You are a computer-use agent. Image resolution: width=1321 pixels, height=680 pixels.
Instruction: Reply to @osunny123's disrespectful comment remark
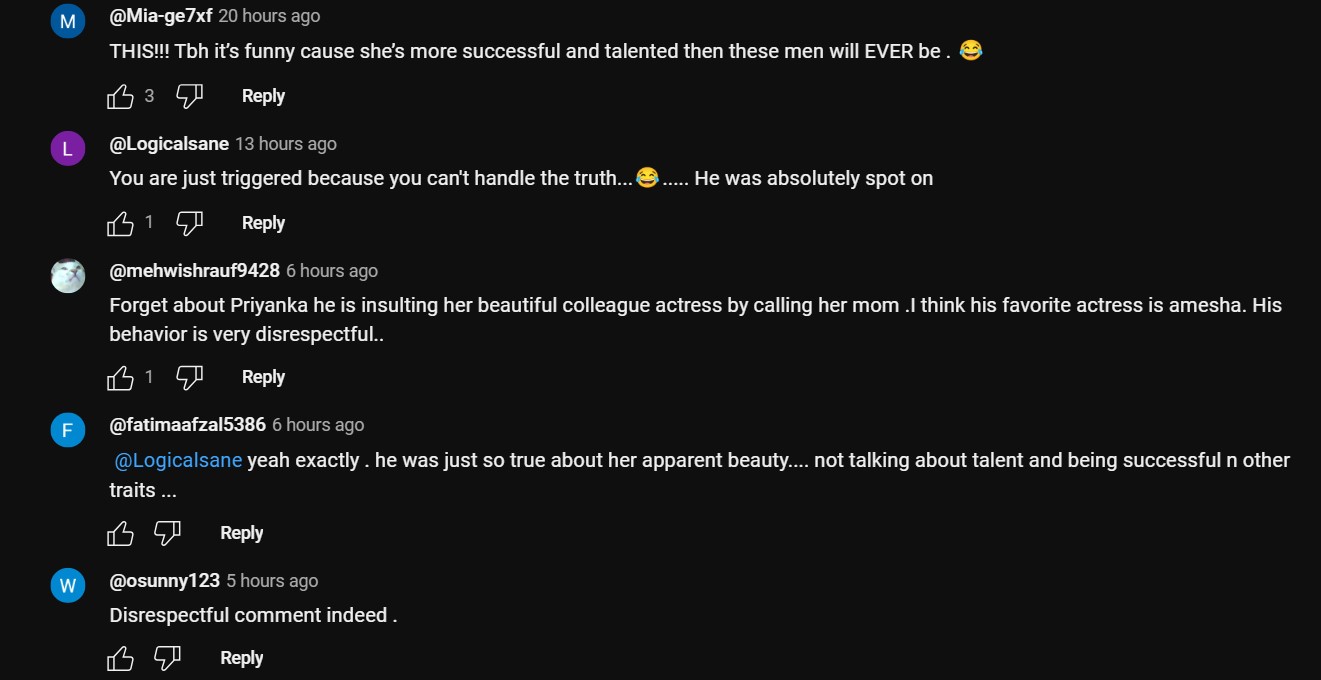(241, 658)
